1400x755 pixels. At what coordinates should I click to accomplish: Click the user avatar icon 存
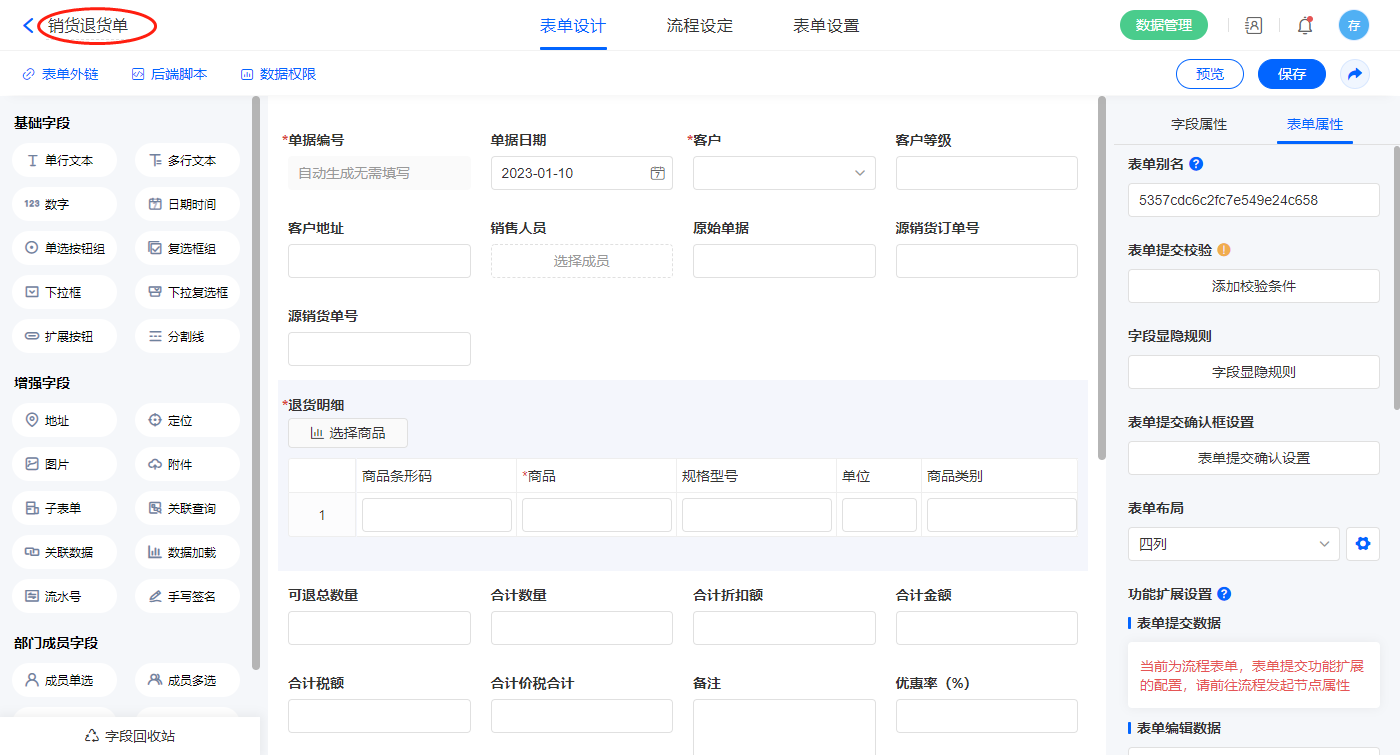coord(1353,26)
